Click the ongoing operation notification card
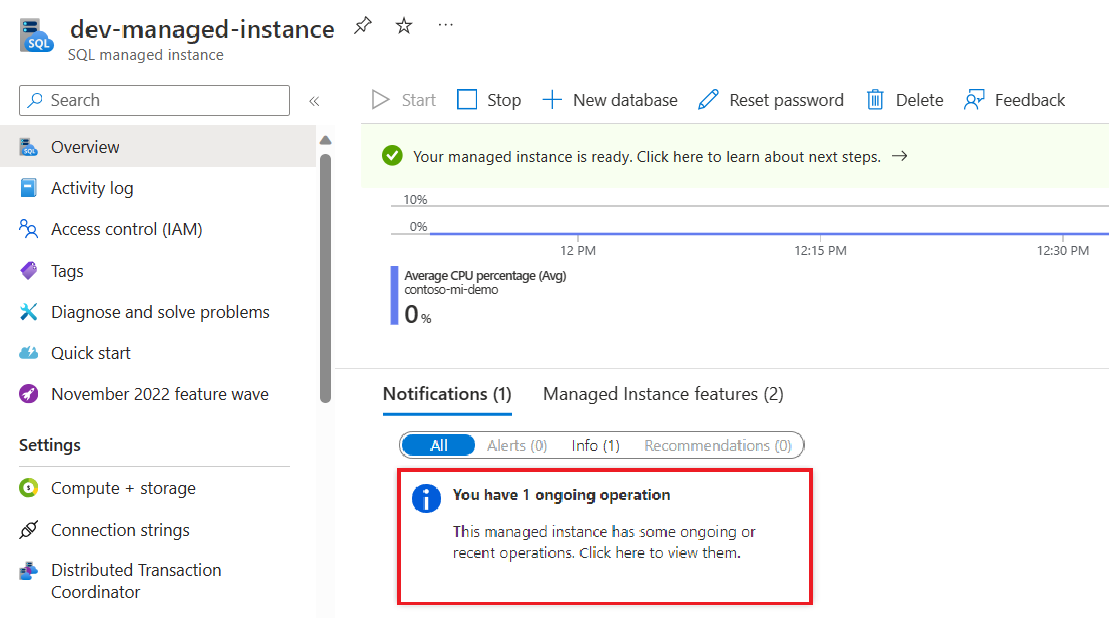The width and height of the screenshot is (1109, 618). pos(604,535)
